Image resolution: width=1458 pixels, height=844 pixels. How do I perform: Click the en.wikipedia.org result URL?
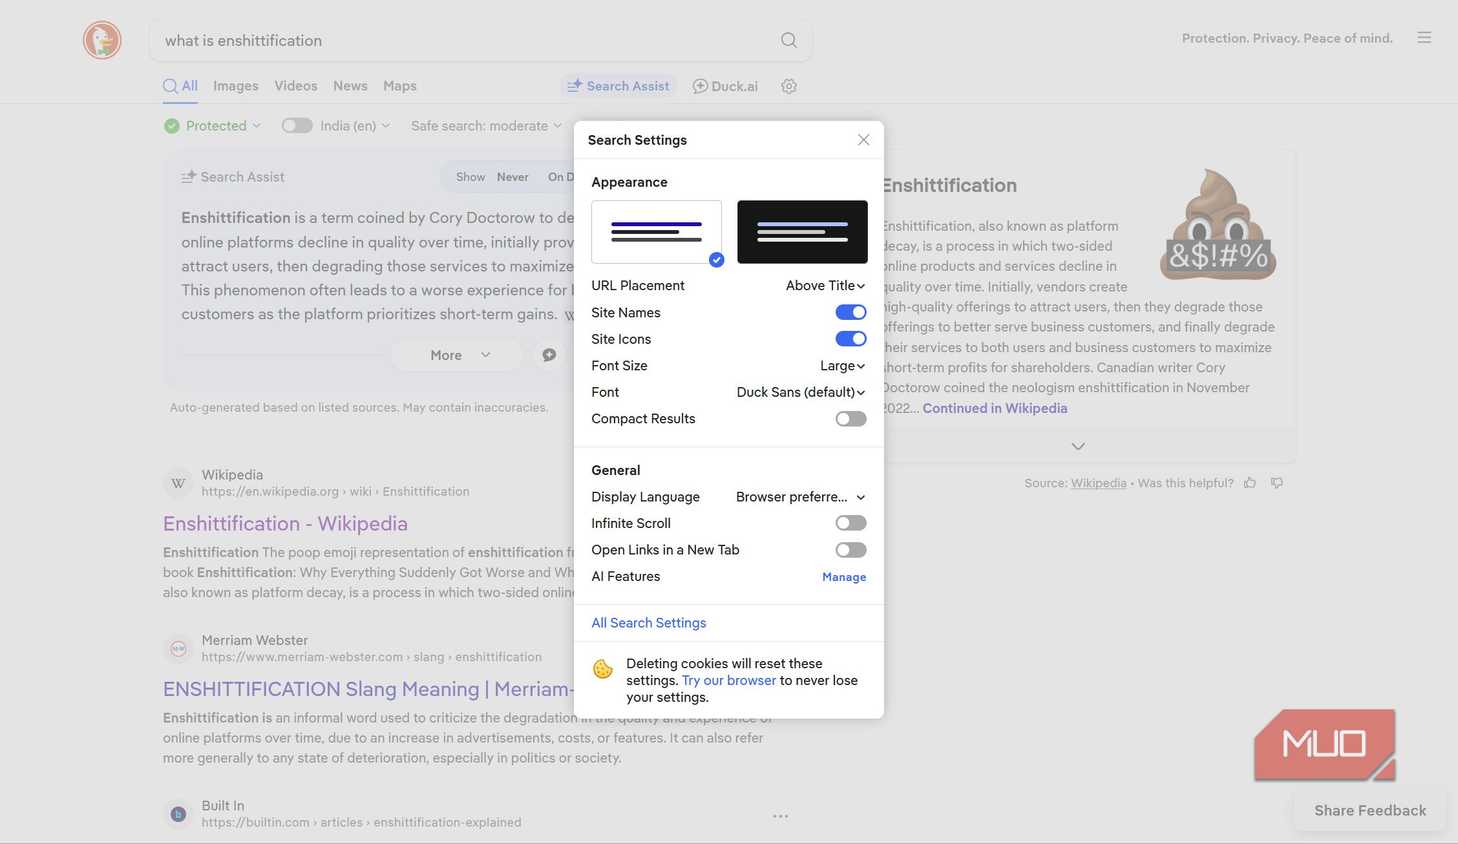click(335, 492)
